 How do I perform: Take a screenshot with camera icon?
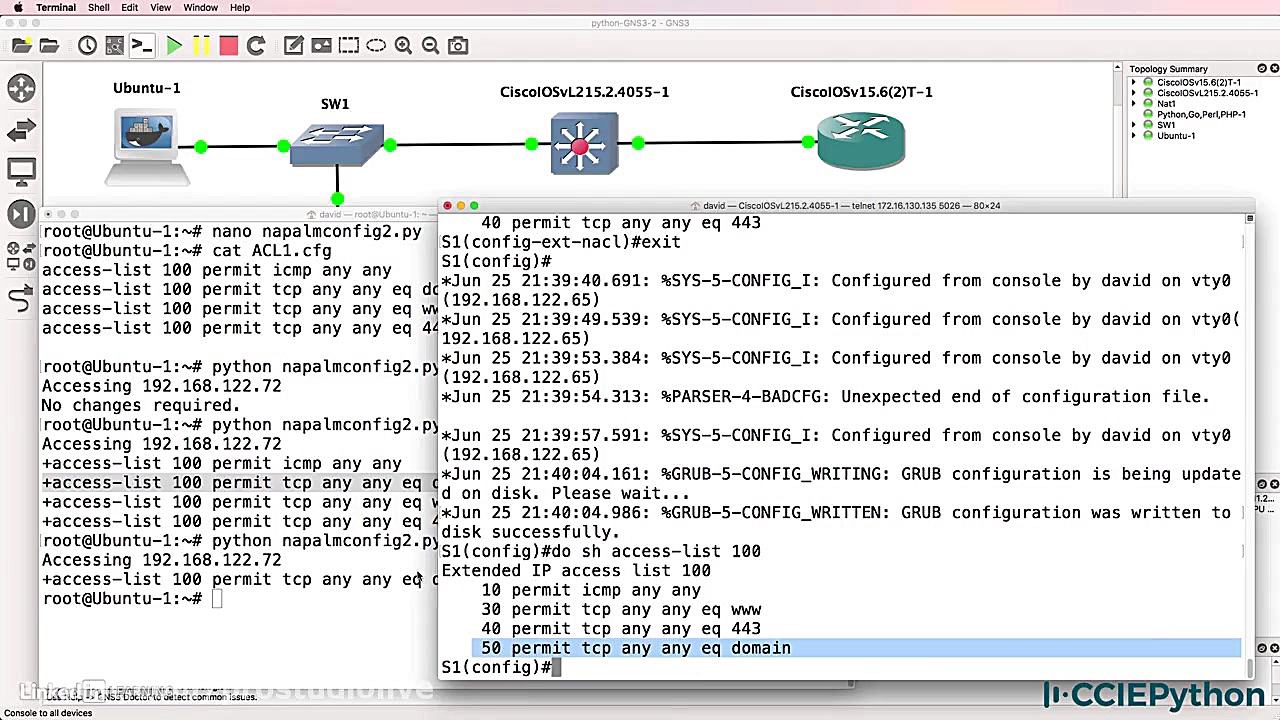458,45
